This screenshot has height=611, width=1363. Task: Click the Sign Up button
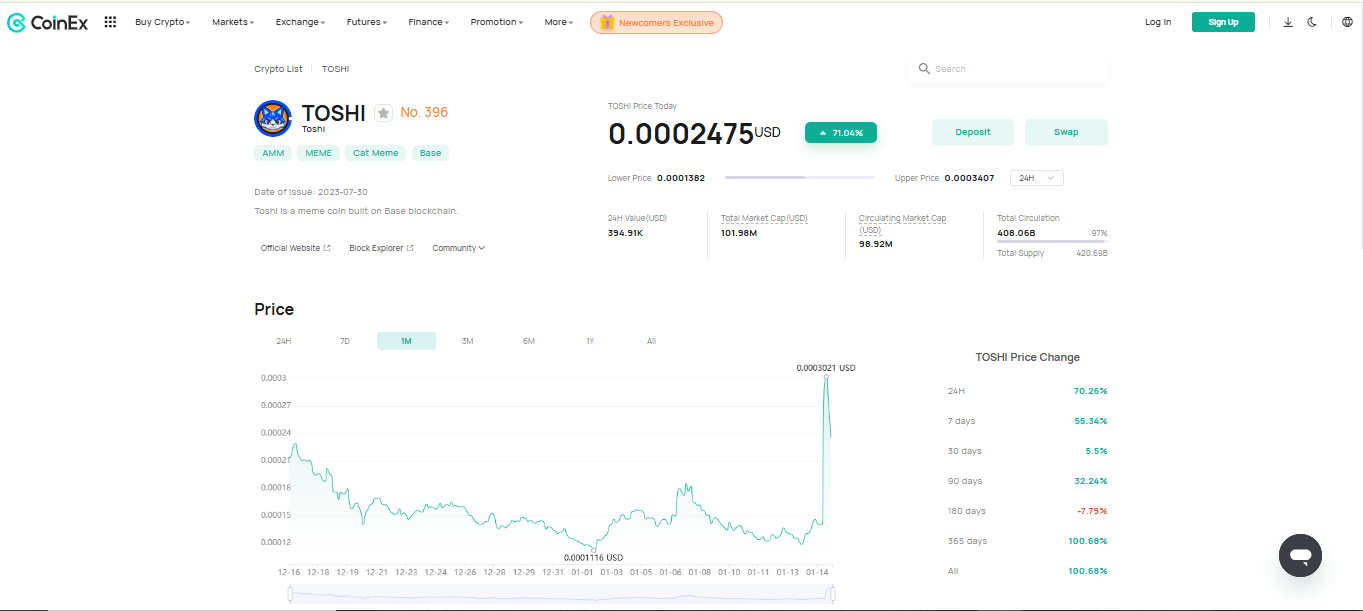[x=1222, y=22]
